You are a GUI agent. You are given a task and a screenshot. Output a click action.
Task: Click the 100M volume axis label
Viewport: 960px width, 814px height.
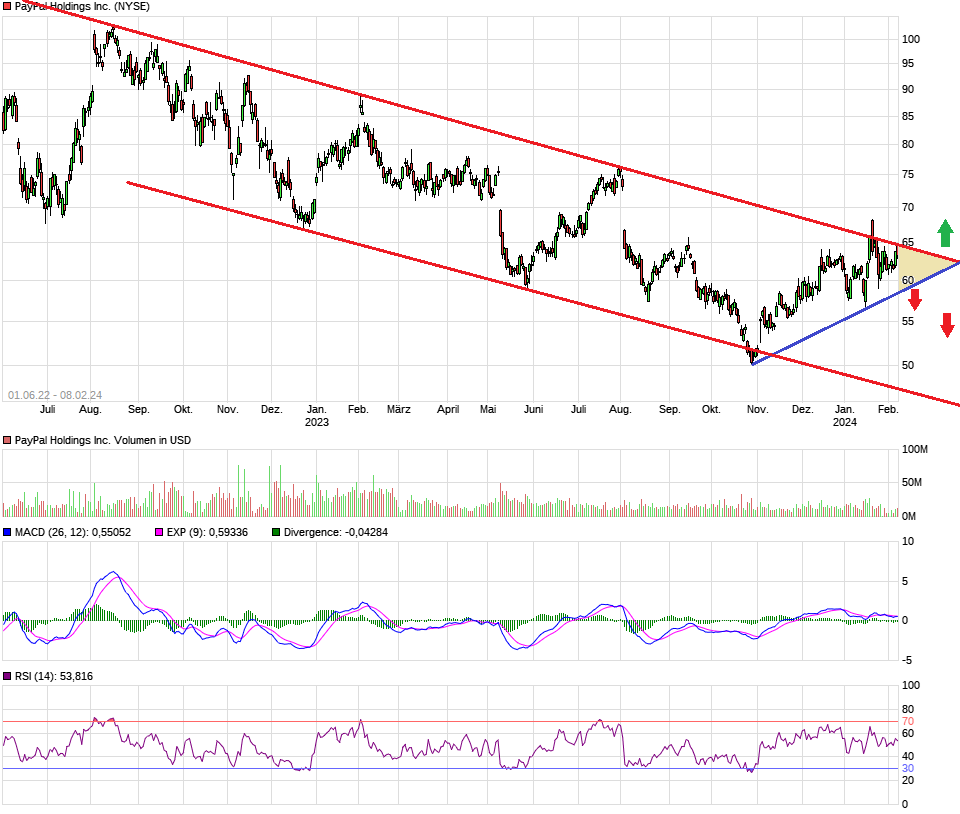coord(915,449)
